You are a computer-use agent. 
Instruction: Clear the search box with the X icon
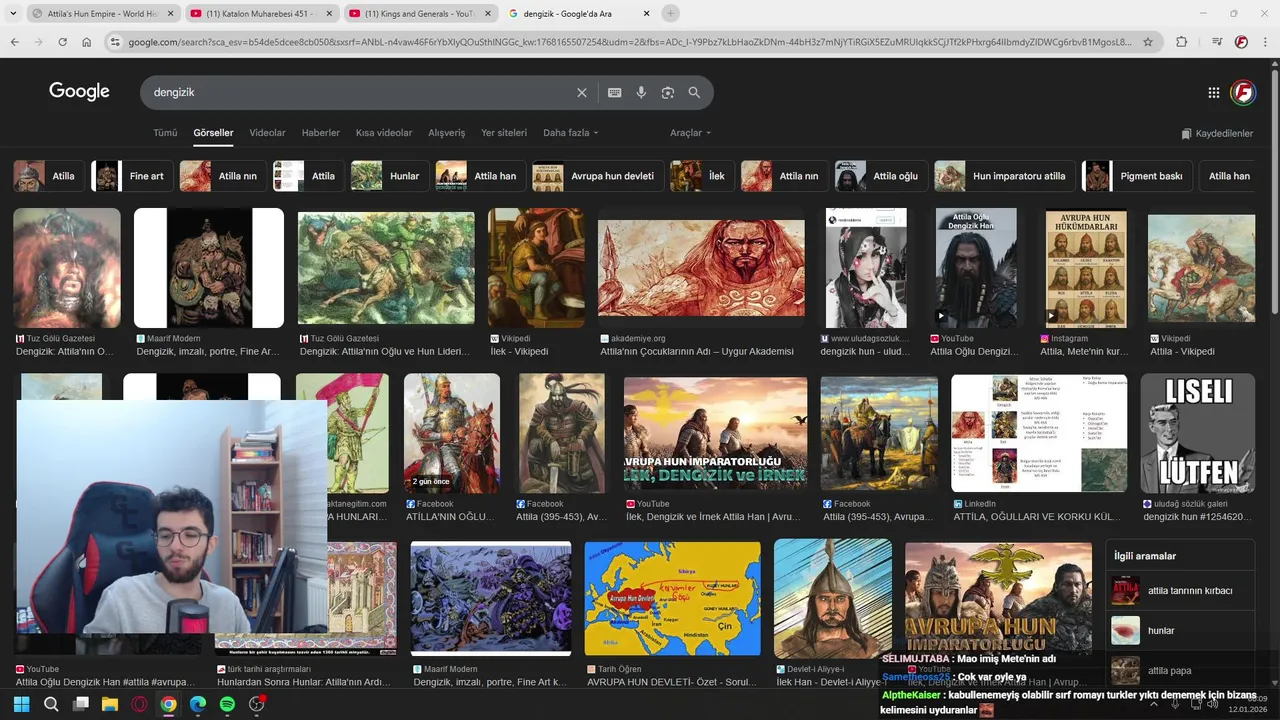pyautogui.click(x=582, y=92)
